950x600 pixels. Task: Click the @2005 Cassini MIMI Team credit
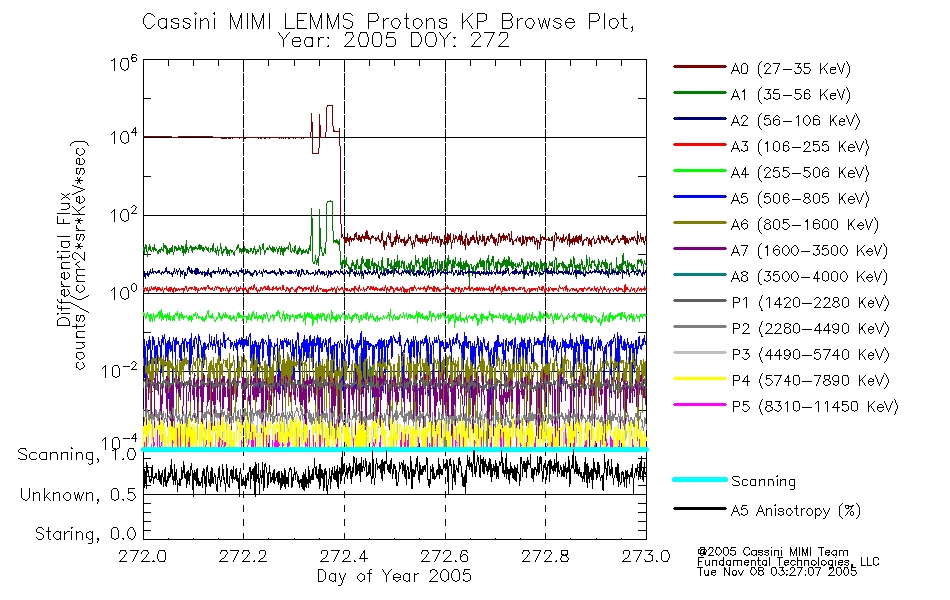[x=773, y=552]
